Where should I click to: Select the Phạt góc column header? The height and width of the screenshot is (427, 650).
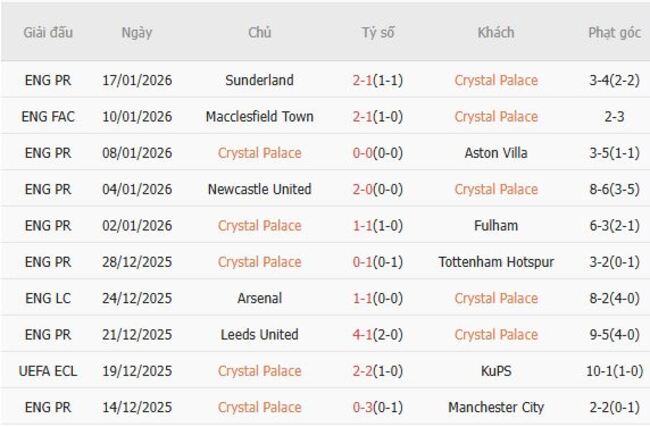[x=614, y=32]
